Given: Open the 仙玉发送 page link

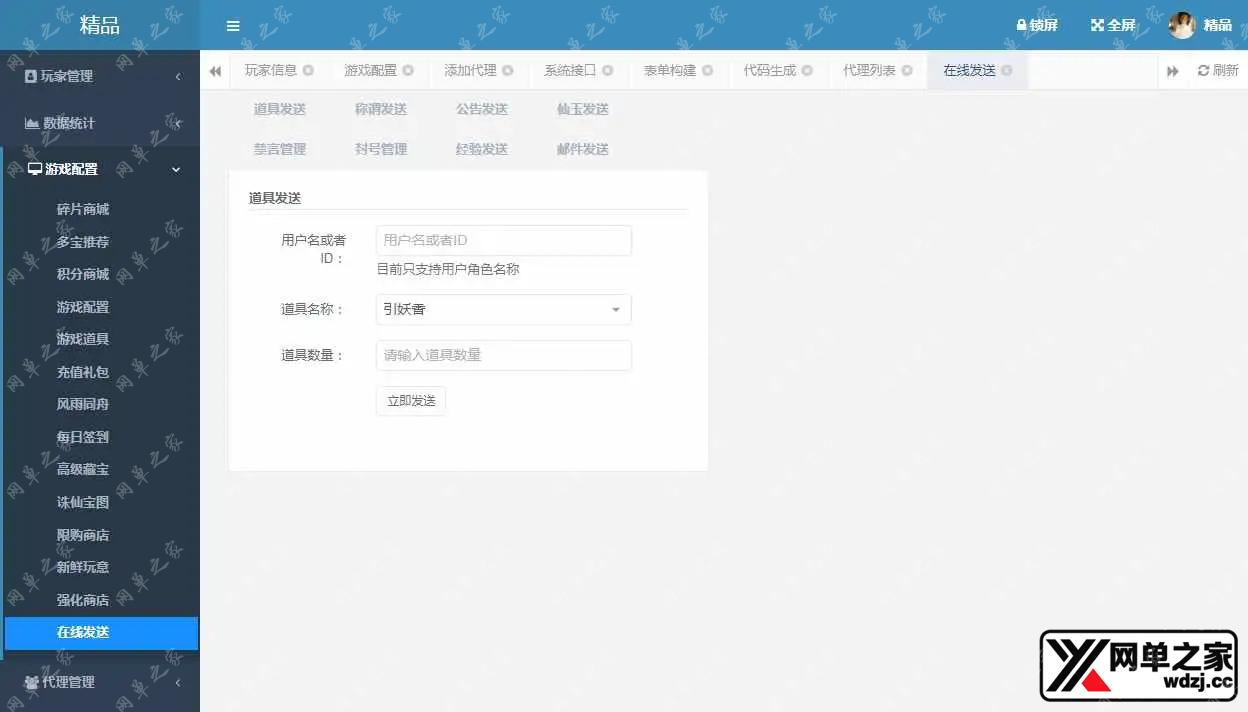Looking at the screenshot, I should coord(581,111).
